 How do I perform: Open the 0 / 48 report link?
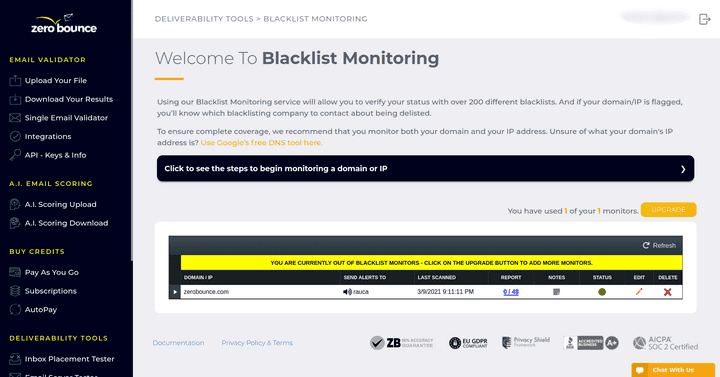tap(511, 292)
